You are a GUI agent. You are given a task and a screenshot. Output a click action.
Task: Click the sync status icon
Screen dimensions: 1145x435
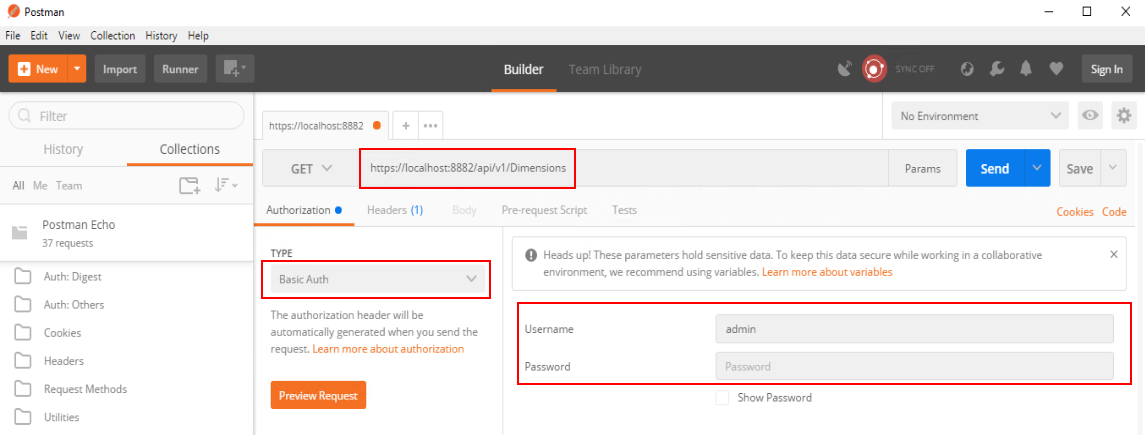tap(875, 69)
